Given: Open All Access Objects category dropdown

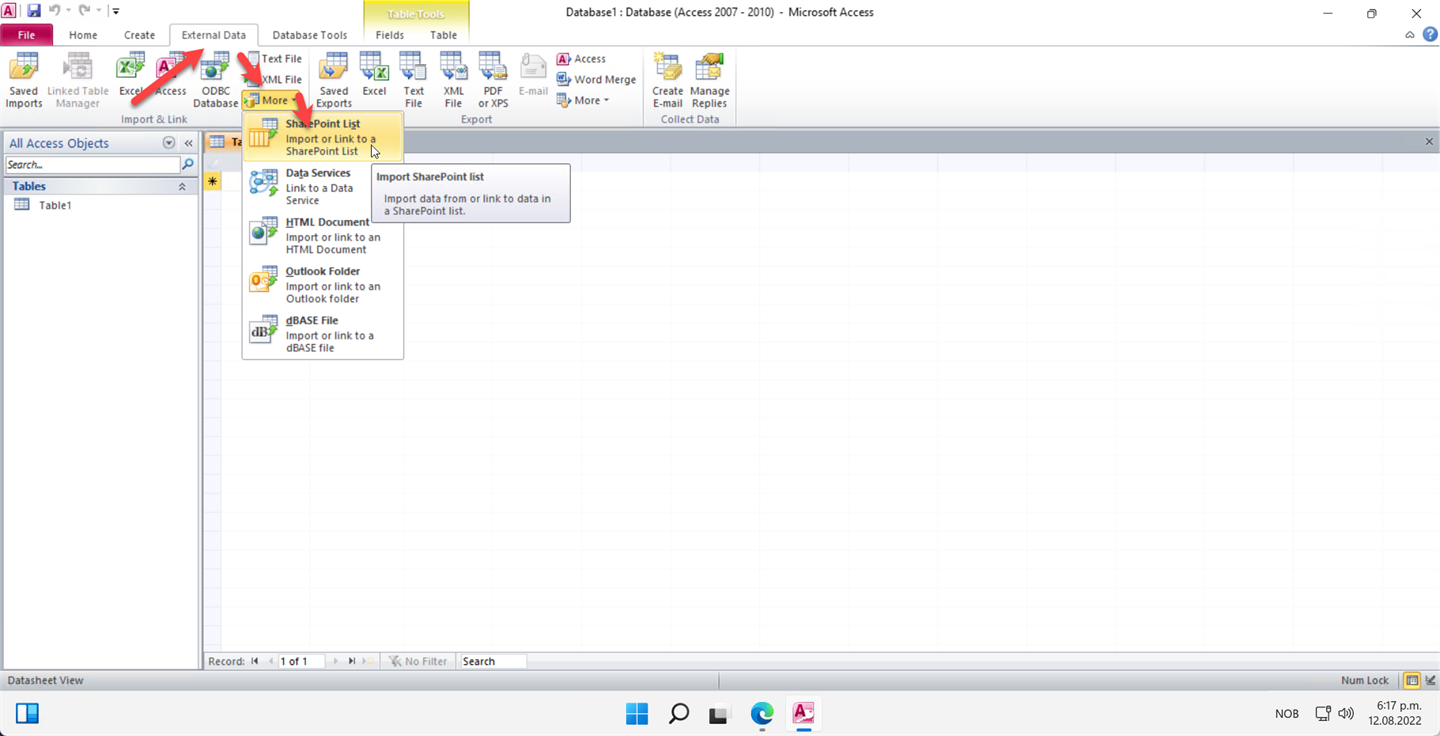Looking at the screenshot, I should [169, 143].
